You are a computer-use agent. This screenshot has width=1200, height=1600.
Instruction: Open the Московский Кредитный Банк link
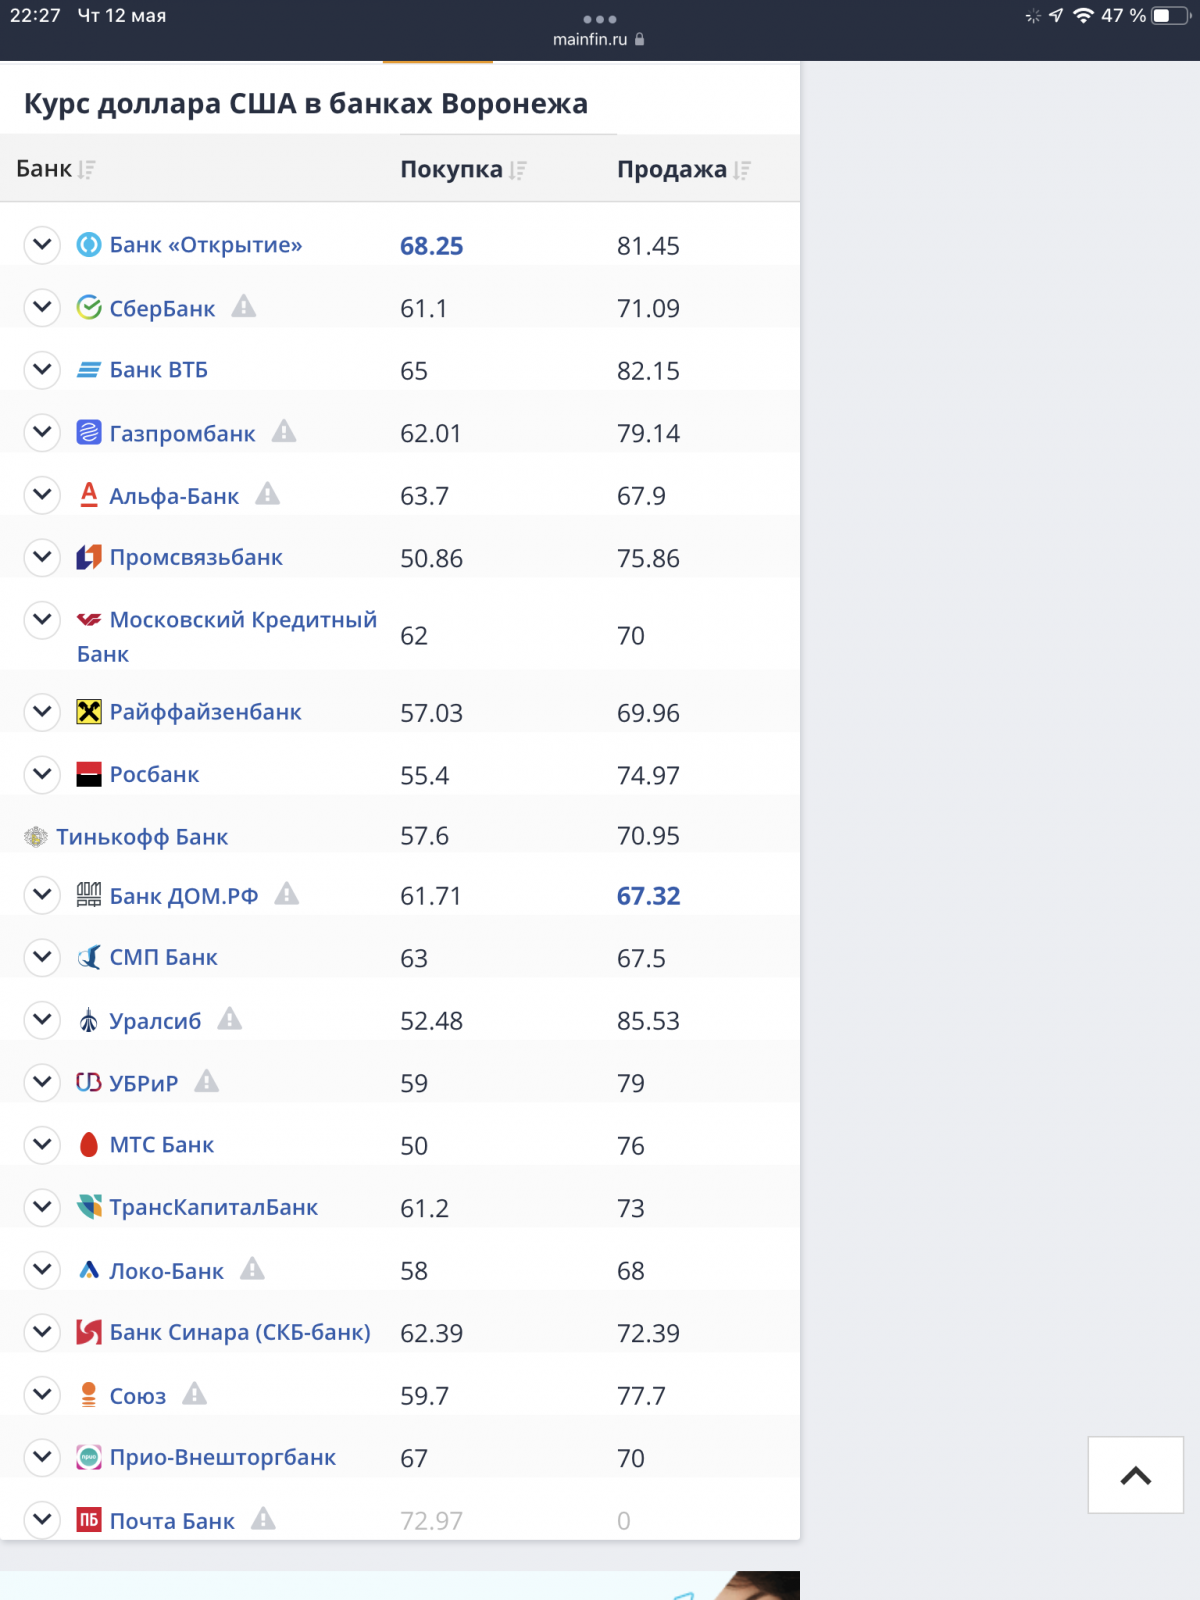(x=227, y=636)
